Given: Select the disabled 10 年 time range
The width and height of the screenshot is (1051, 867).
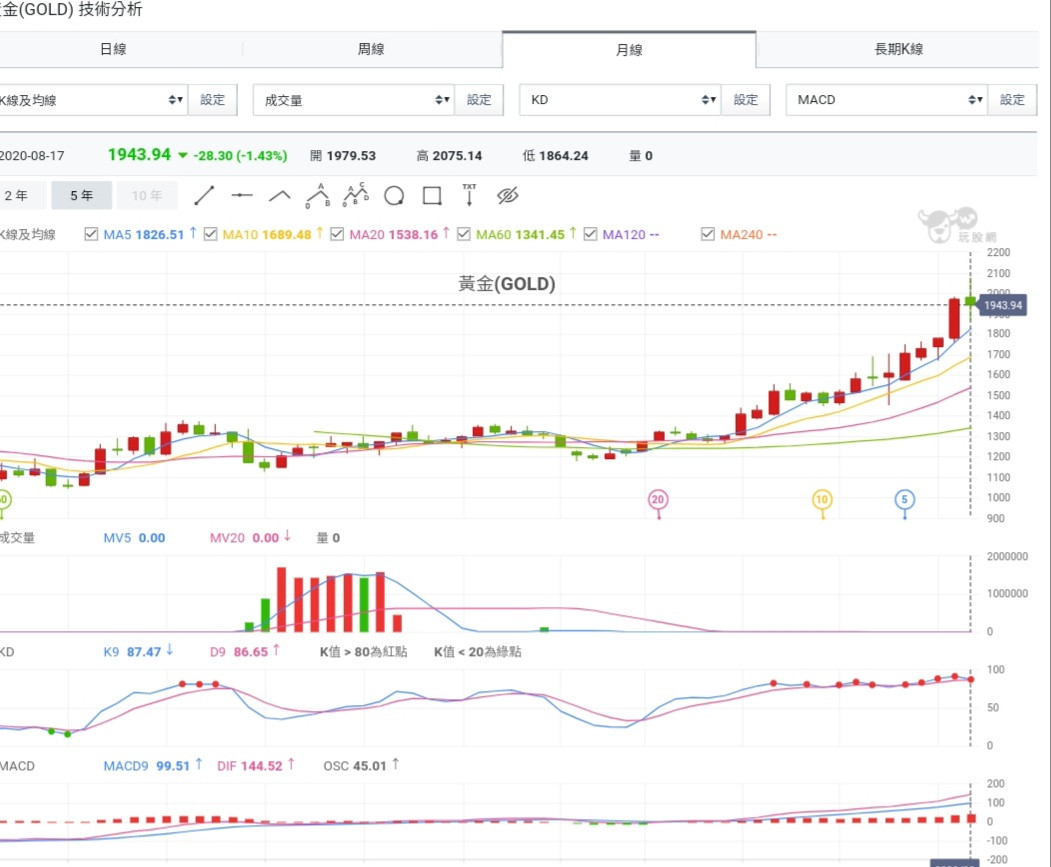Looking at the screenshot, I should (x=147, y=195).
